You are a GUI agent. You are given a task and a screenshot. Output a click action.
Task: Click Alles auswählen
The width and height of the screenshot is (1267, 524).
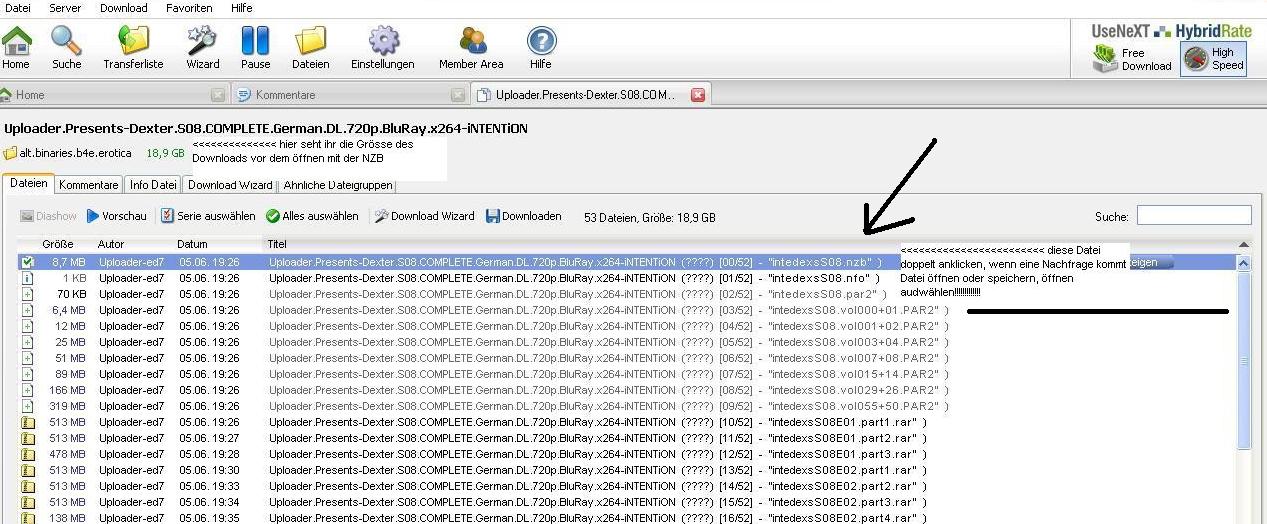tap(312, 216)
